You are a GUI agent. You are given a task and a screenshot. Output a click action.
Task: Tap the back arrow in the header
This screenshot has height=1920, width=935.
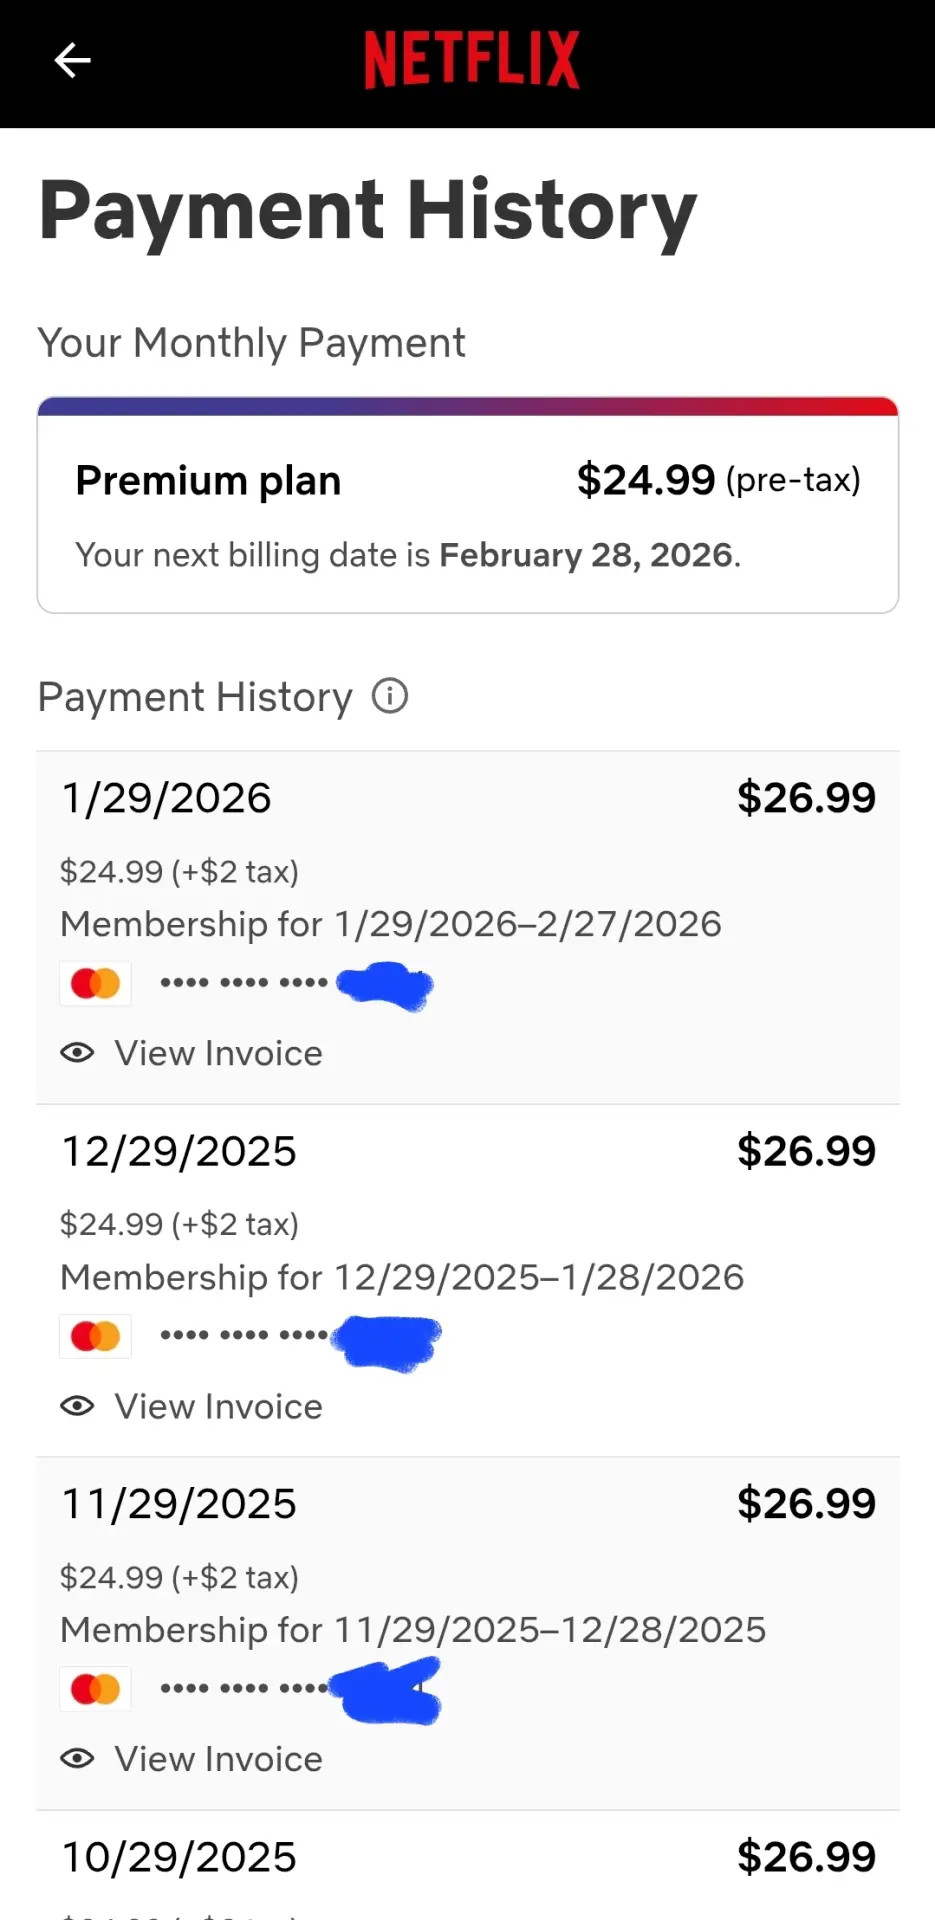[x=72, y=60]
